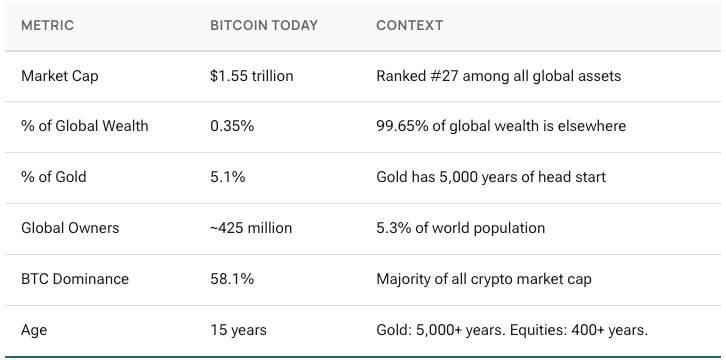Select the 58.1% value cell

232,279
